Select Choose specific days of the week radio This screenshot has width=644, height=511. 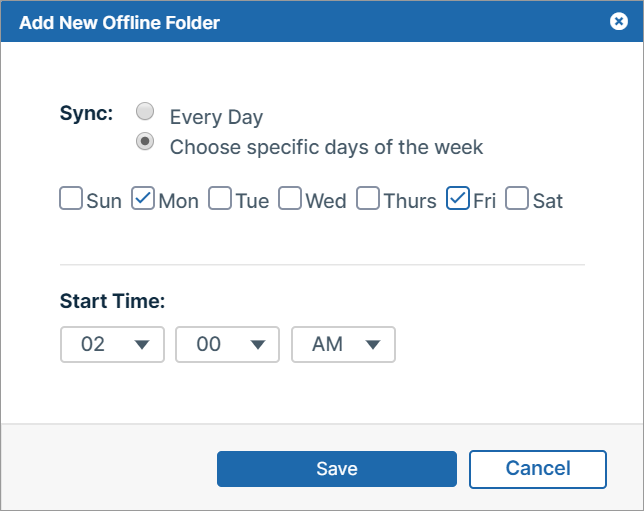pyautogui.click(x=145, y=141)
